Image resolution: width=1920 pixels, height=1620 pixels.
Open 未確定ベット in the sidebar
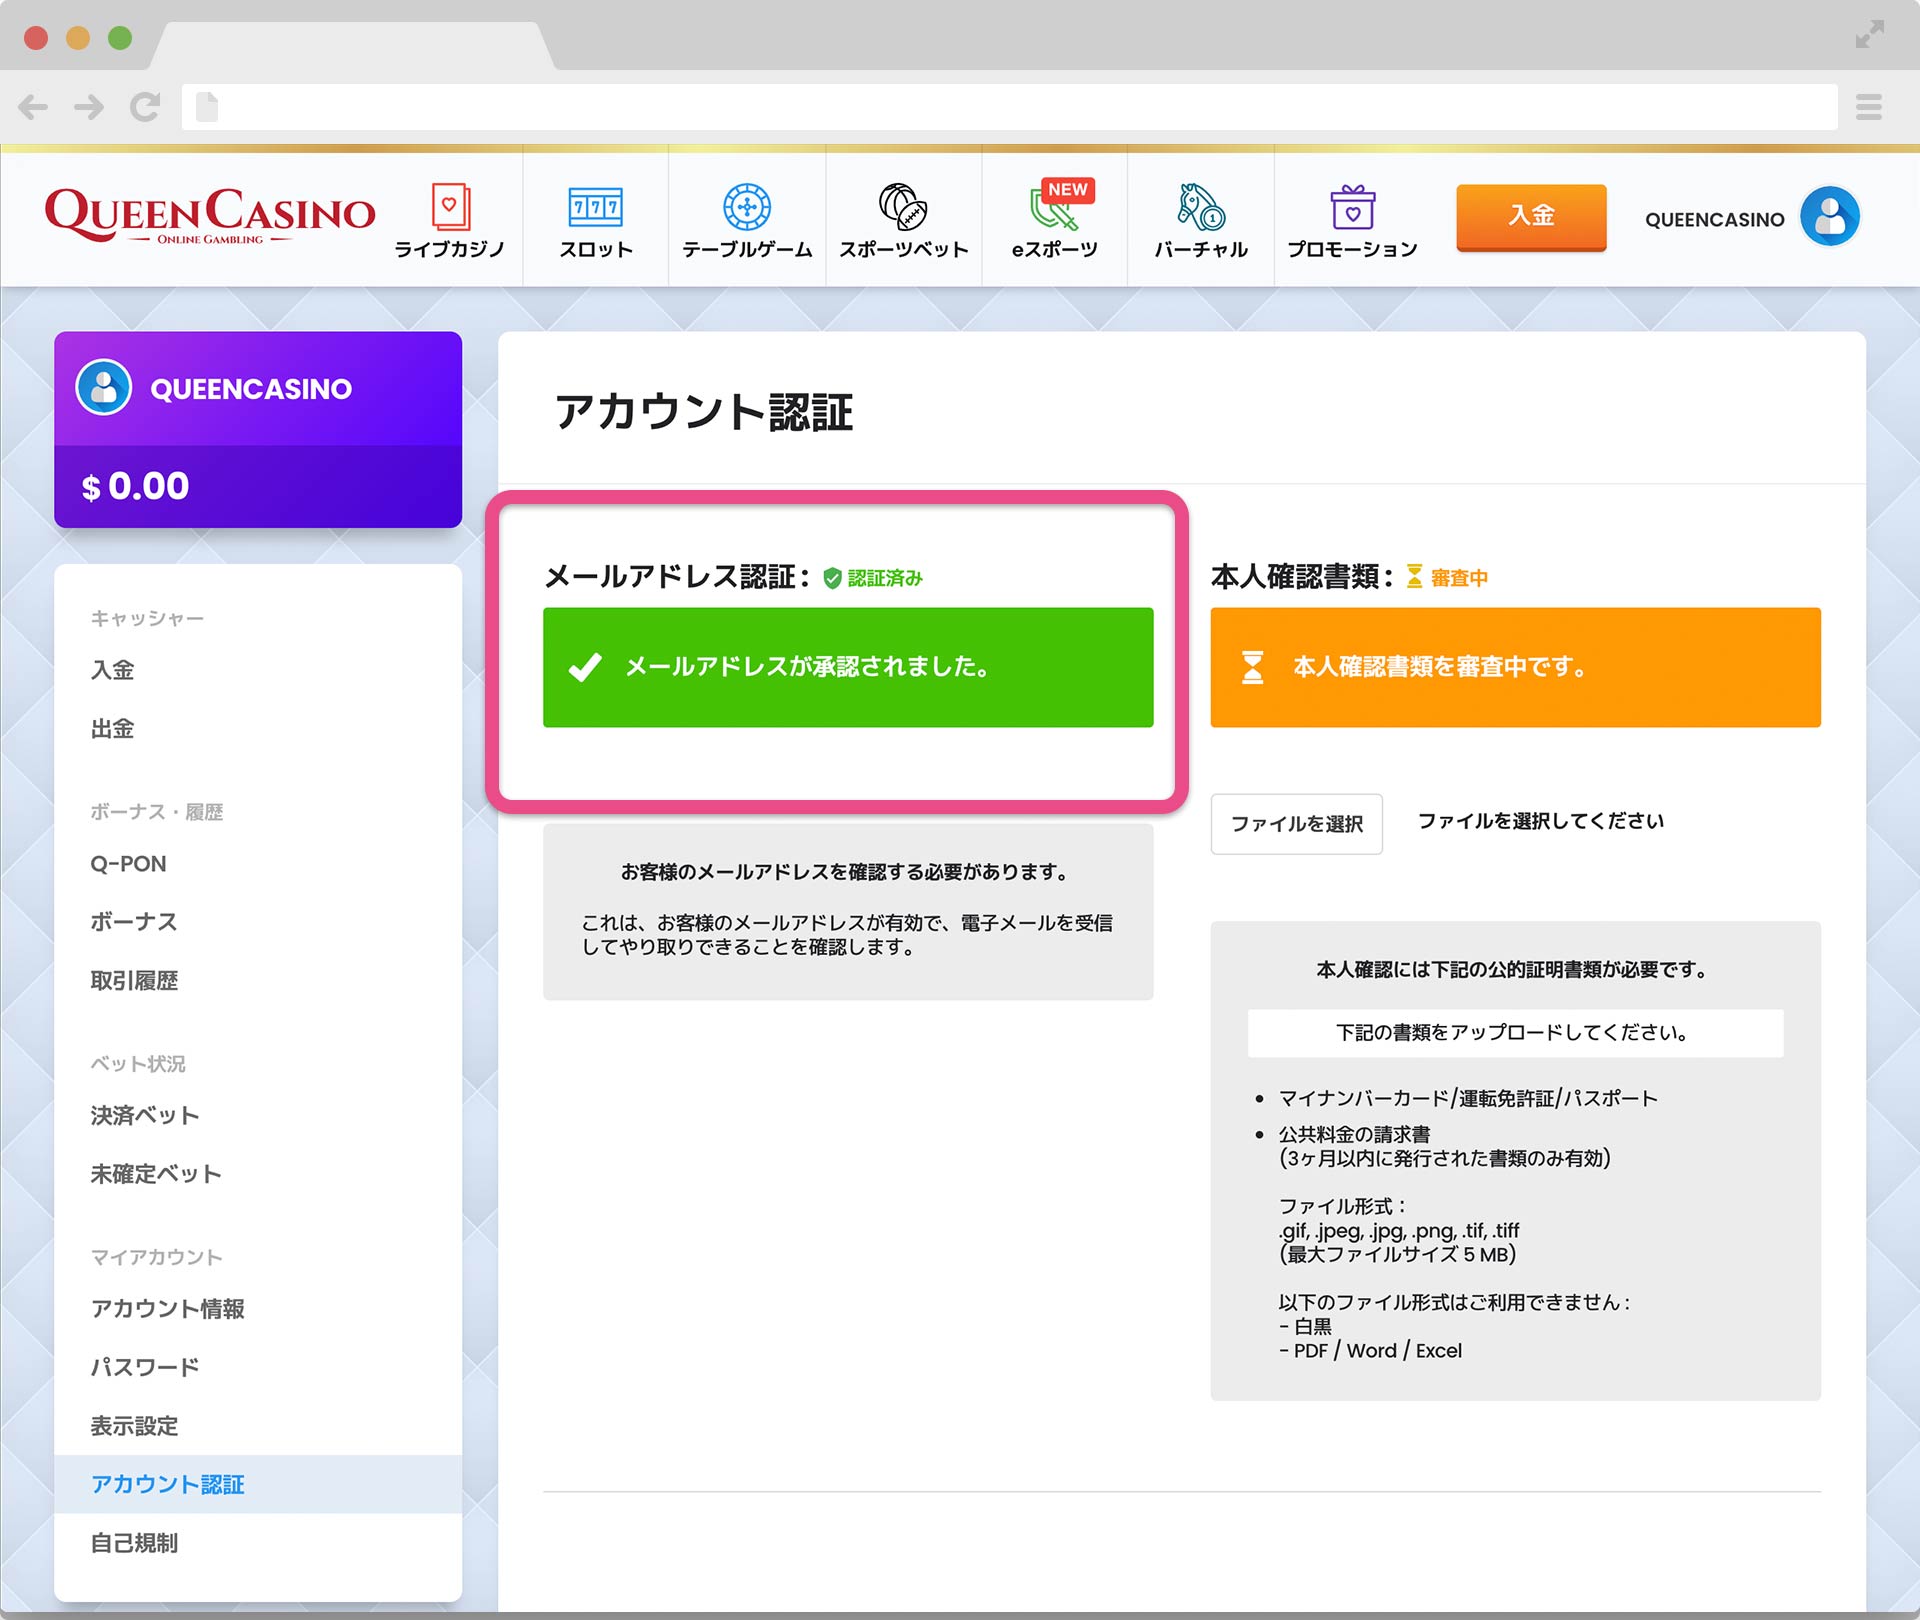156,1173
